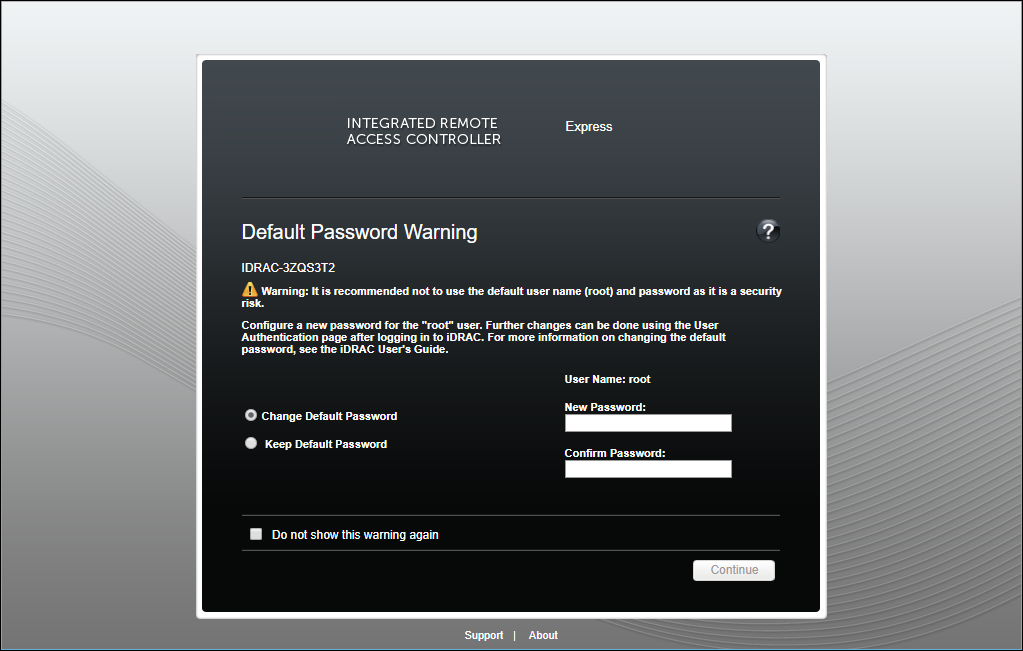The image size is (1023, 651).
Task: Click the New Password: label
Action: point(605,407)
